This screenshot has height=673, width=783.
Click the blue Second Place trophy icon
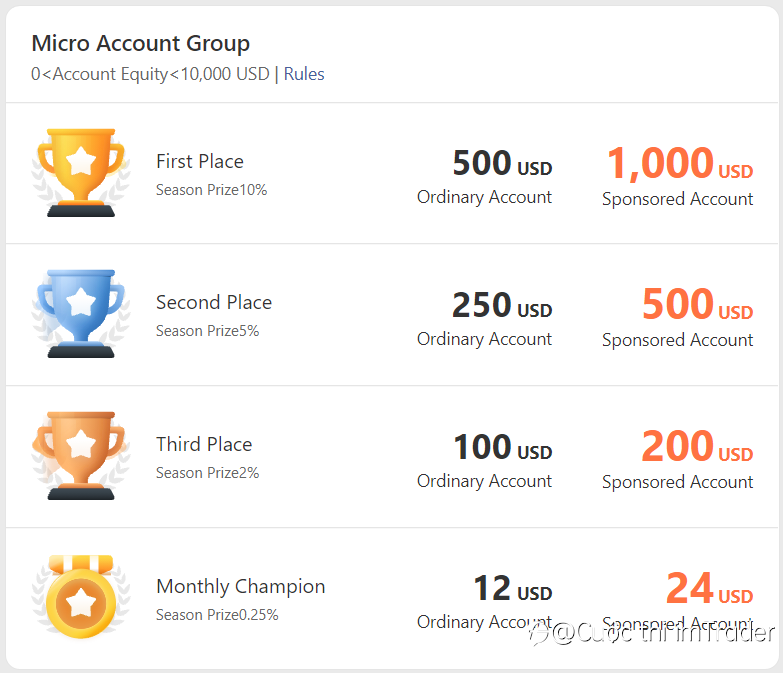[x=81, y=314]
